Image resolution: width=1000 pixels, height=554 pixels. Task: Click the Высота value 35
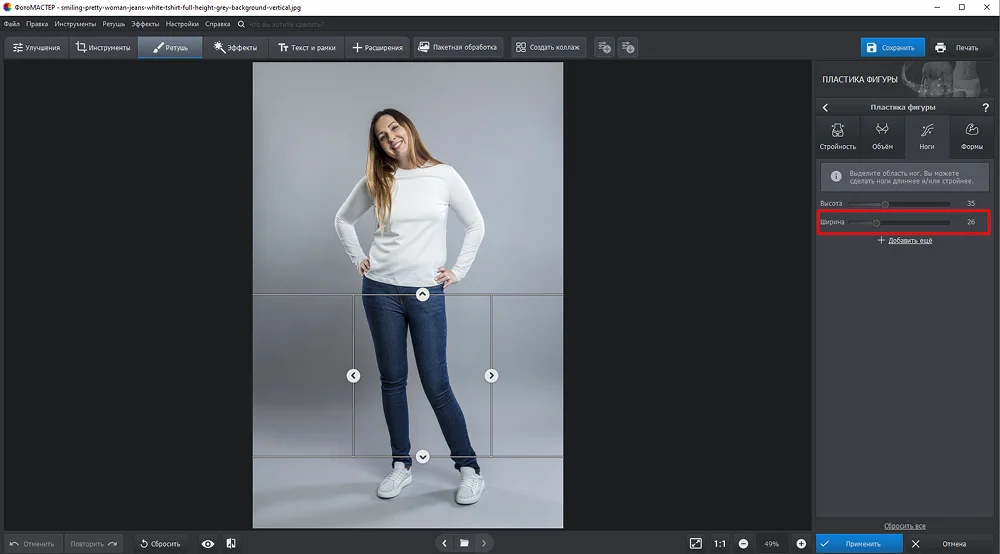click(971, 203)
